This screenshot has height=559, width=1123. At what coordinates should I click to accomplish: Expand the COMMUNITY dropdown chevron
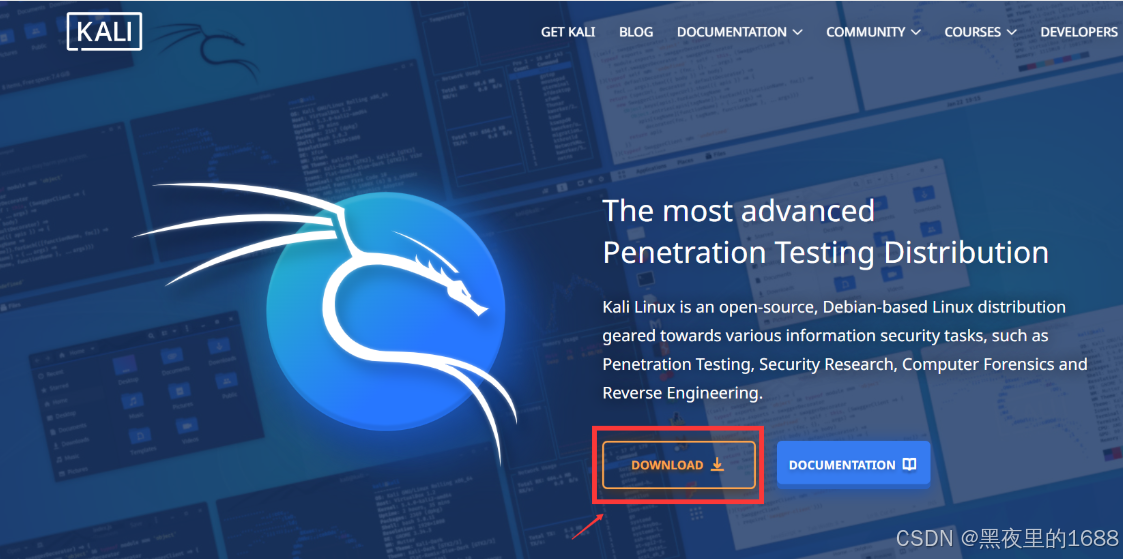pyautogui.click(x=915, y=32)
